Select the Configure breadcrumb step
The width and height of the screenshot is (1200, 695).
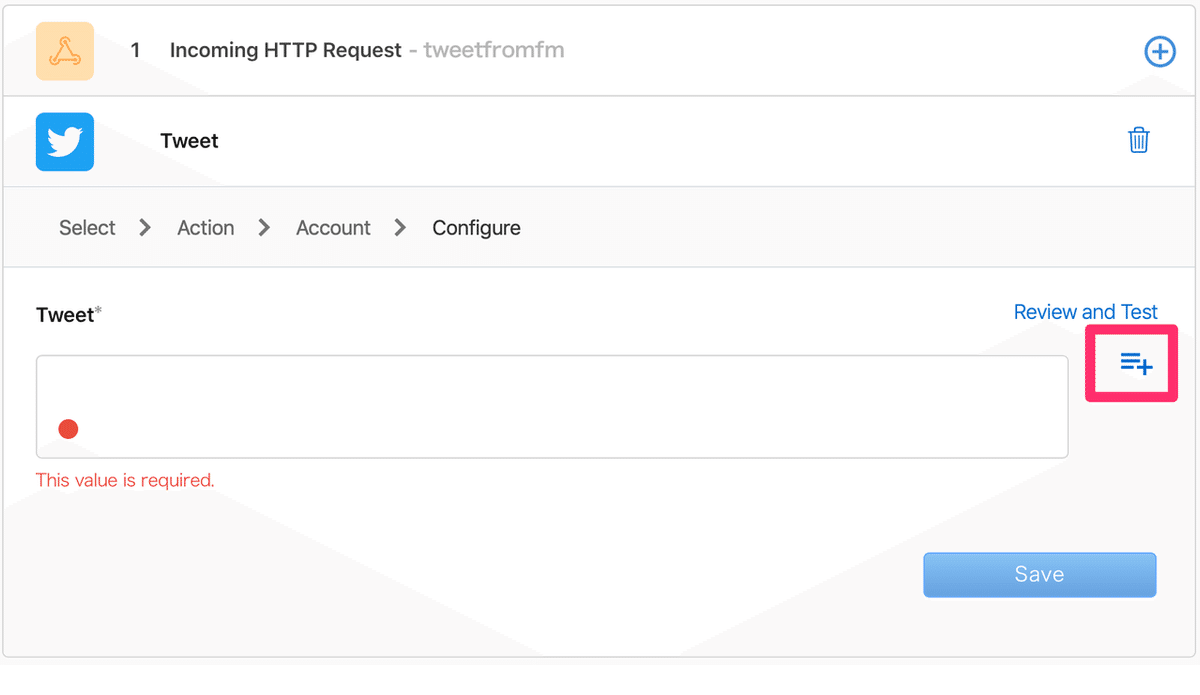click(x=476, y=228)
